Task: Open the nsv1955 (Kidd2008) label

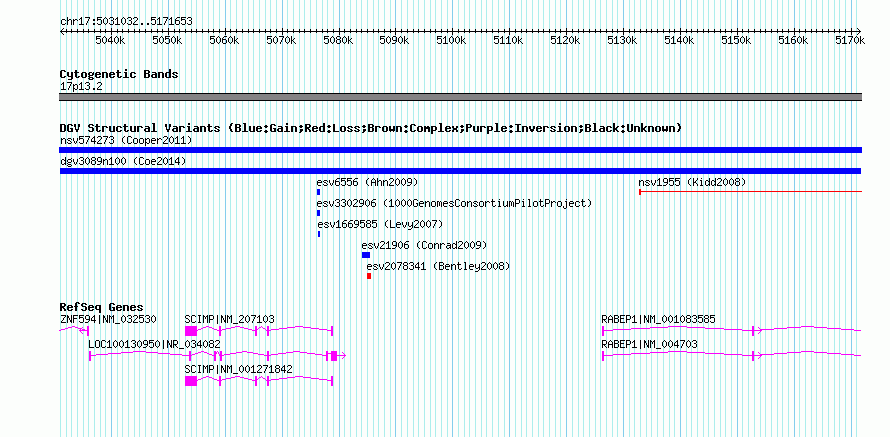Action: pyautogui.click(x=692, y=182)
